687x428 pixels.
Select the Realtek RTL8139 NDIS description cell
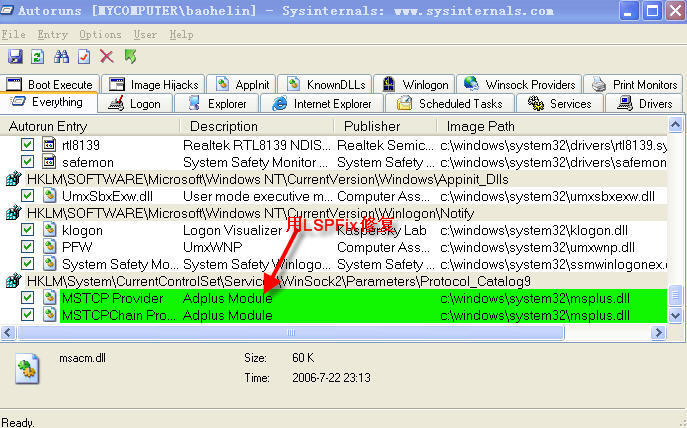pos(257,145)
